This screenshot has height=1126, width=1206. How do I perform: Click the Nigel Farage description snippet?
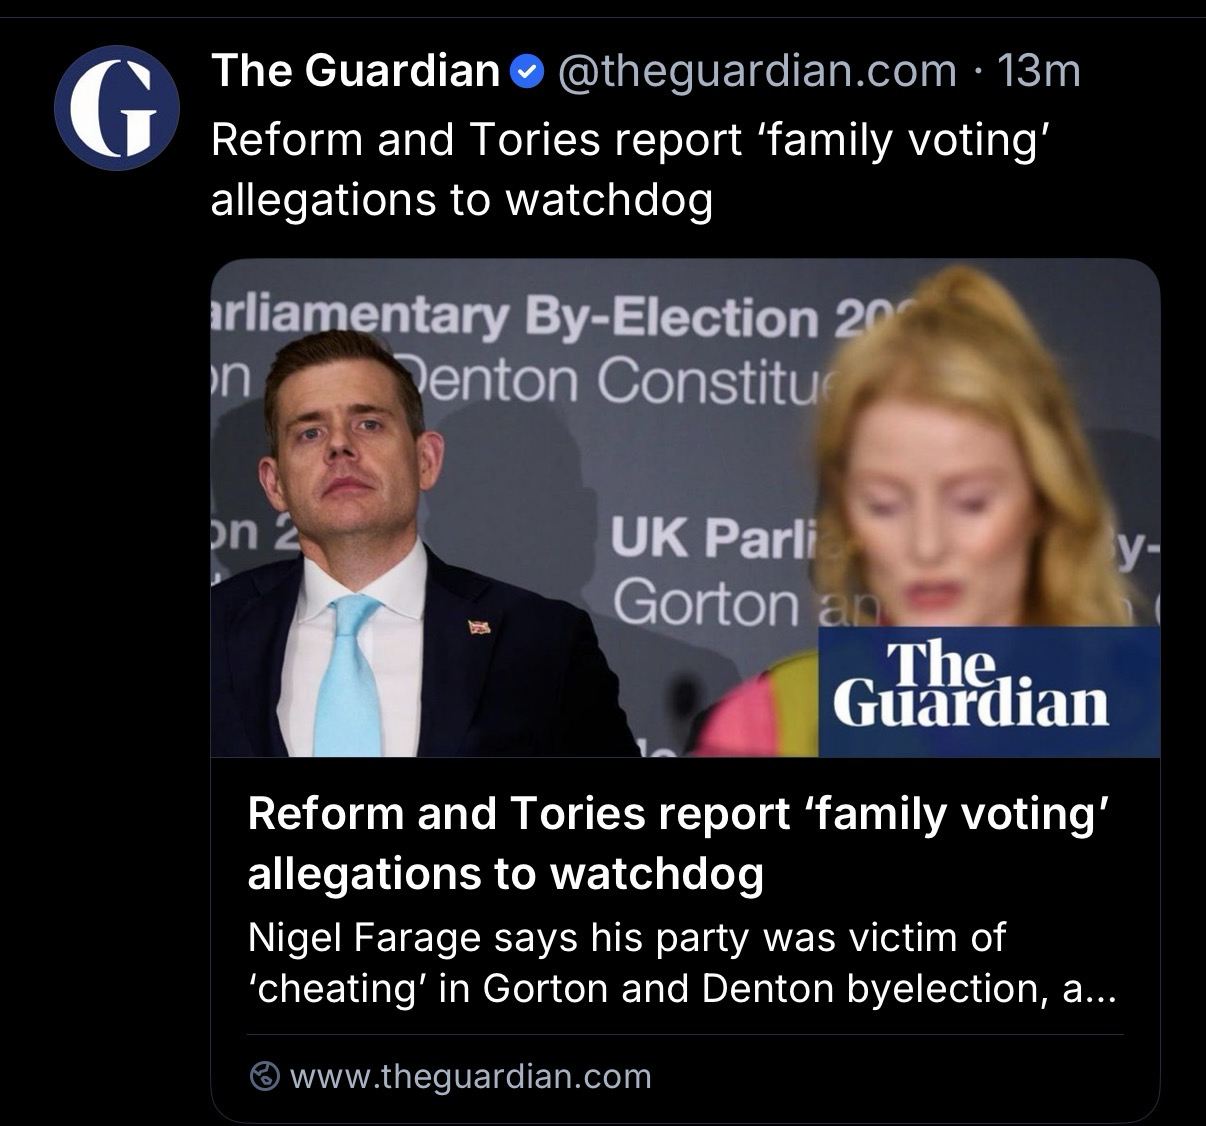point(680,963)
